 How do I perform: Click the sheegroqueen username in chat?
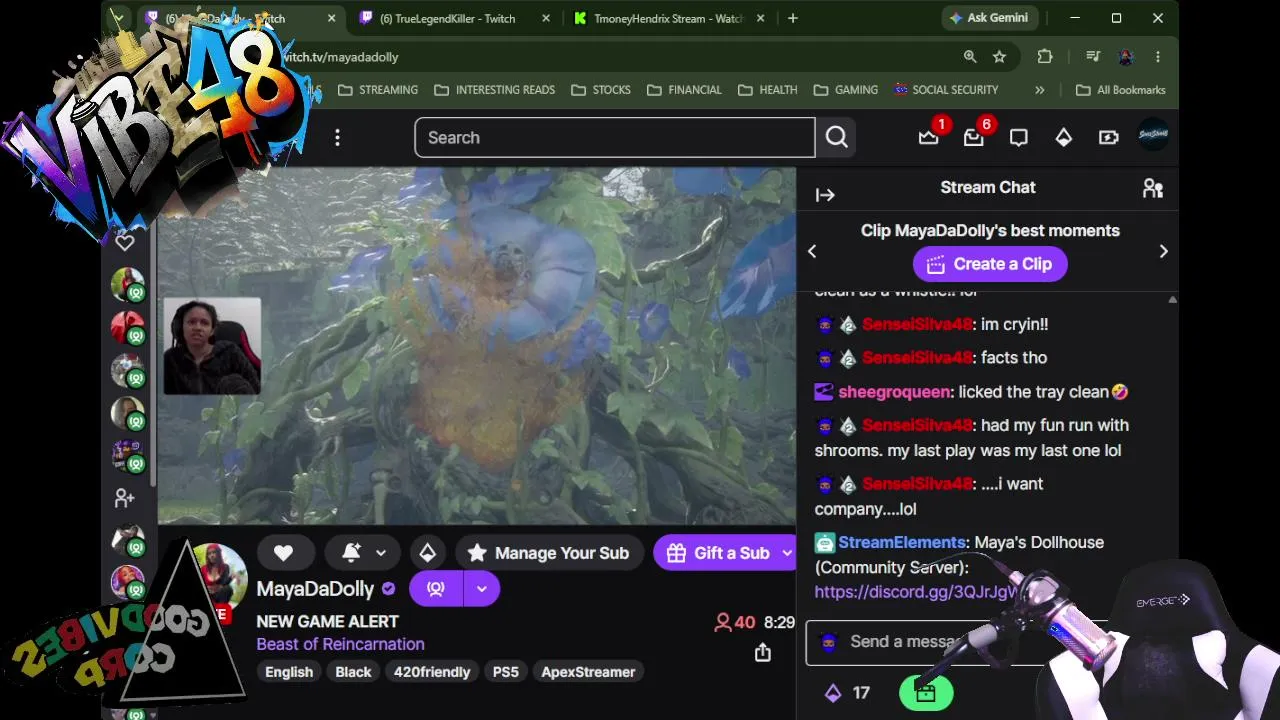point(895,392)
